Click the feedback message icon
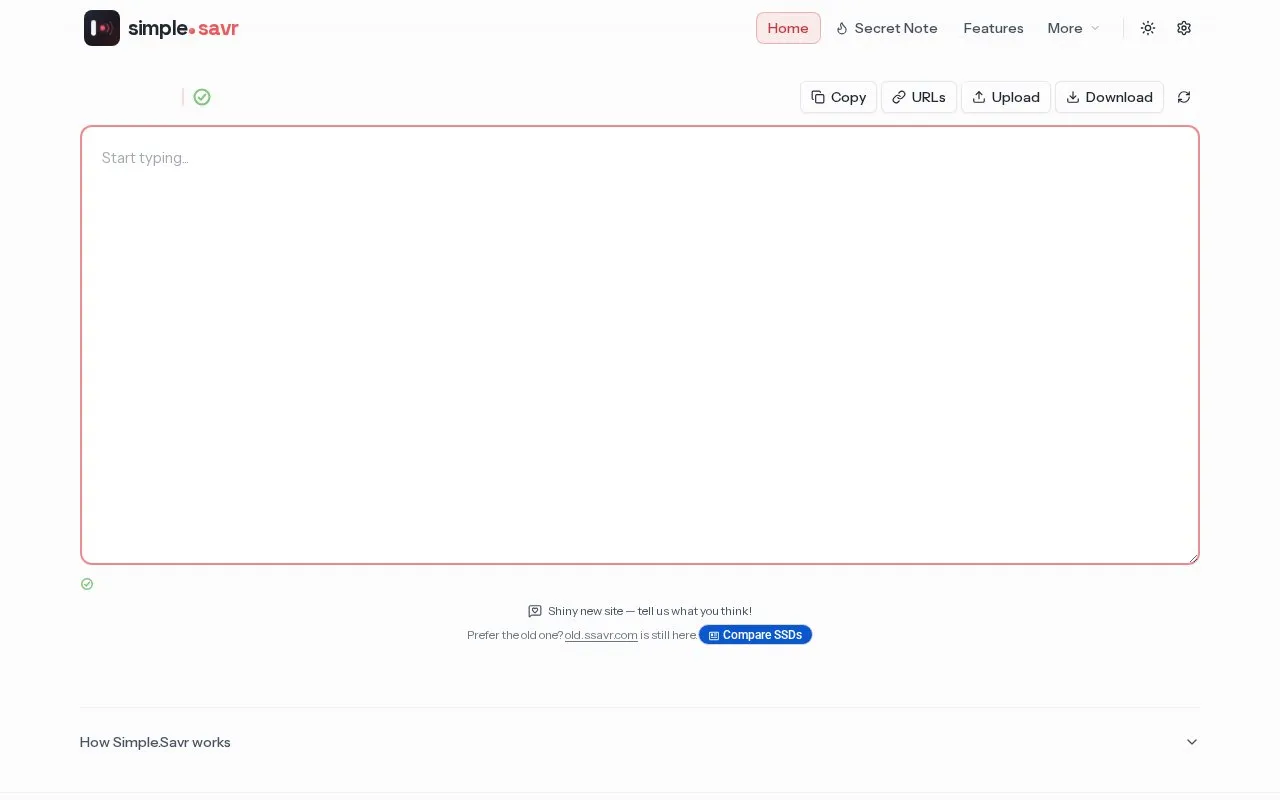The image size is (1280, 800). [535, 611]
